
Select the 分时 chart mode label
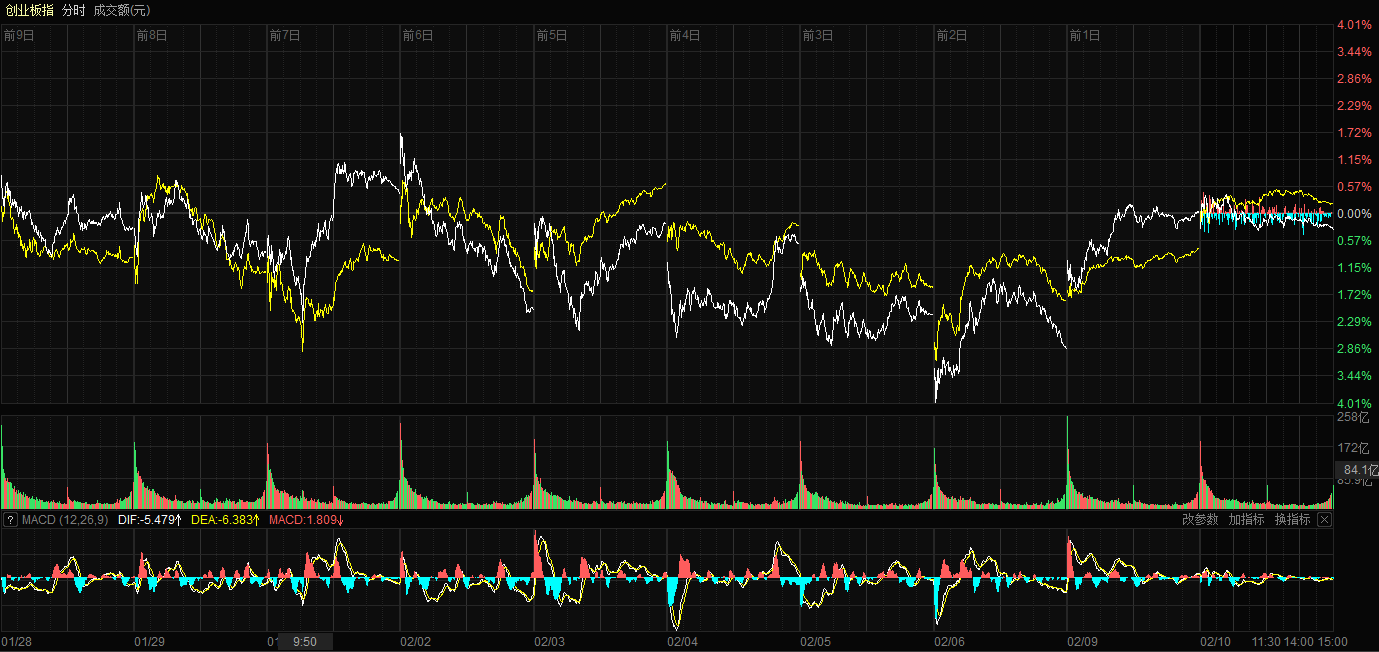[73, 10]
